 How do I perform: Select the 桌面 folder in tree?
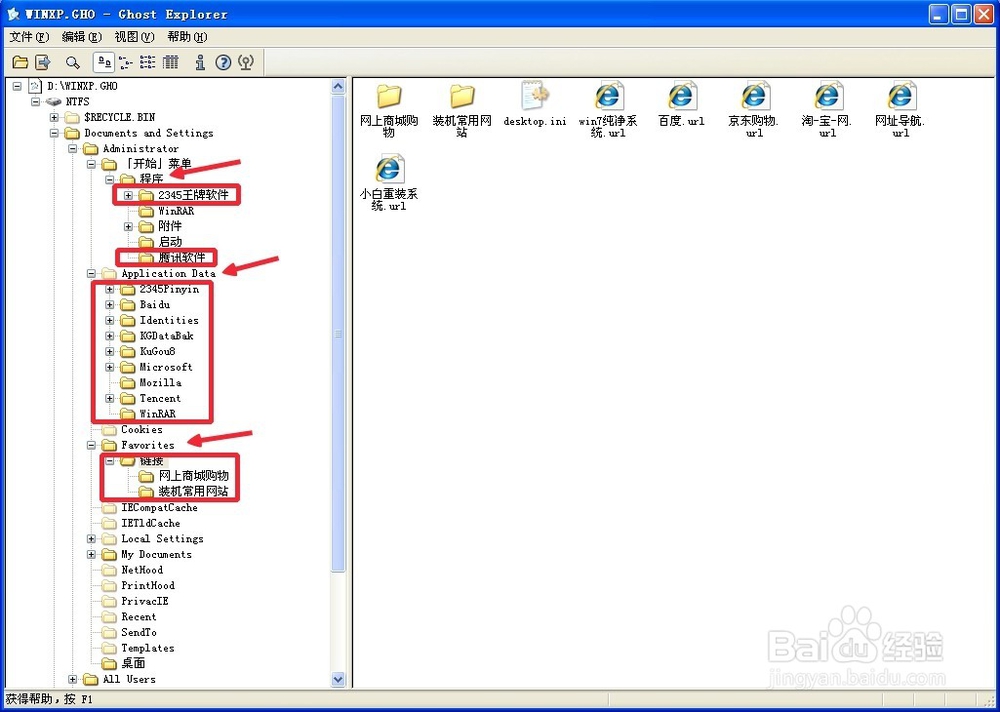(x=133, y=664)
